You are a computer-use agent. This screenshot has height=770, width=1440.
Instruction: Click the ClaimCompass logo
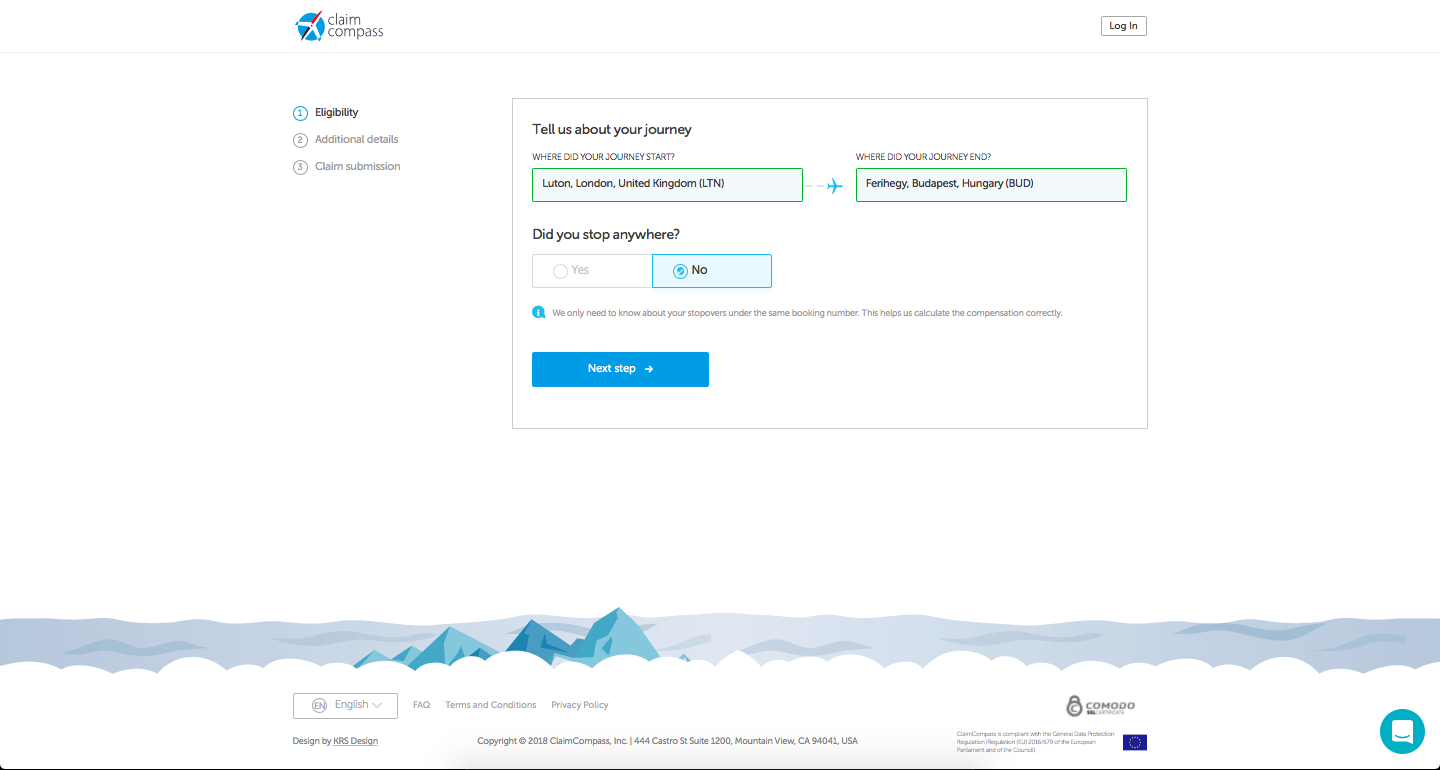coord(339,26)
